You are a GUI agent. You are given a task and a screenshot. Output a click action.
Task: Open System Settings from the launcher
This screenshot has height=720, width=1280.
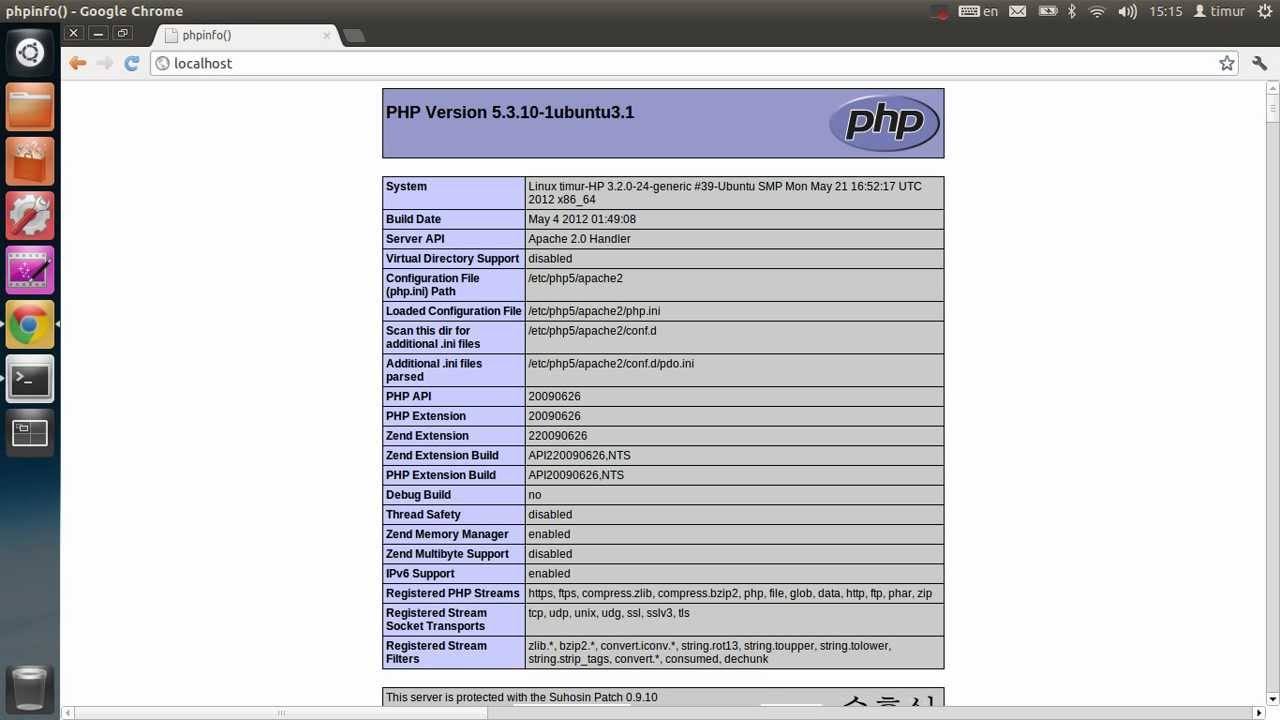pyautogui.click(x=30, y=215)
